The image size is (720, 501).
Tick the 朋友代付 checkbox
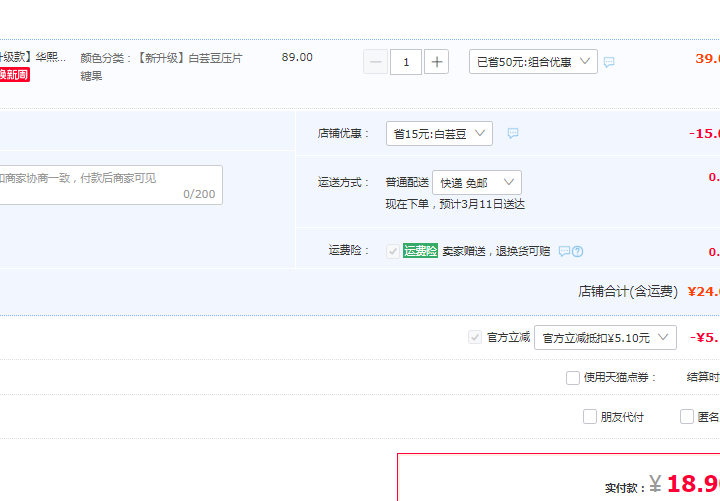[590, 417]
